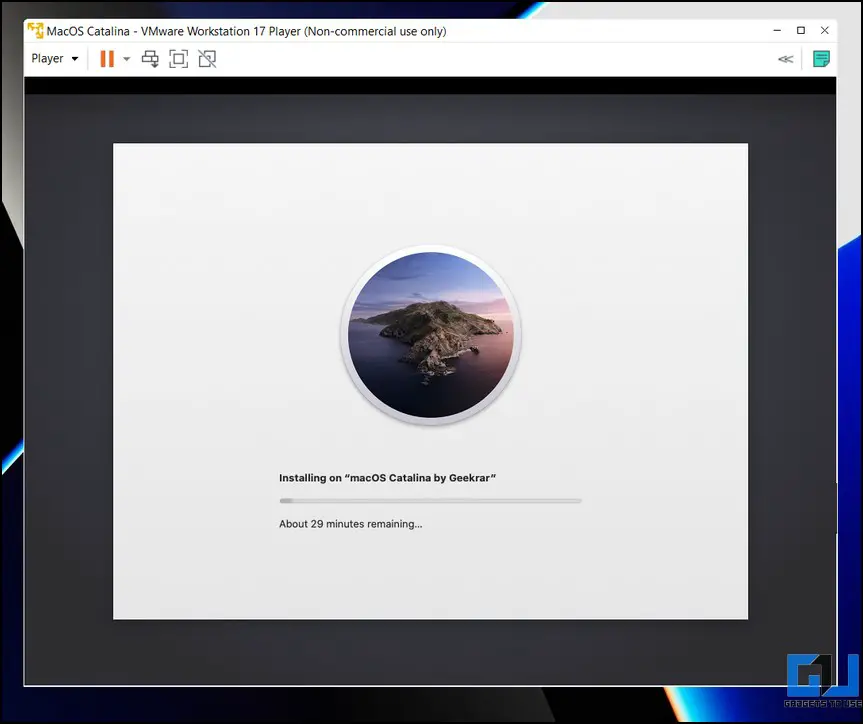Maximize the VMware Player window
The image size is (863, 724).
(800, 31)
